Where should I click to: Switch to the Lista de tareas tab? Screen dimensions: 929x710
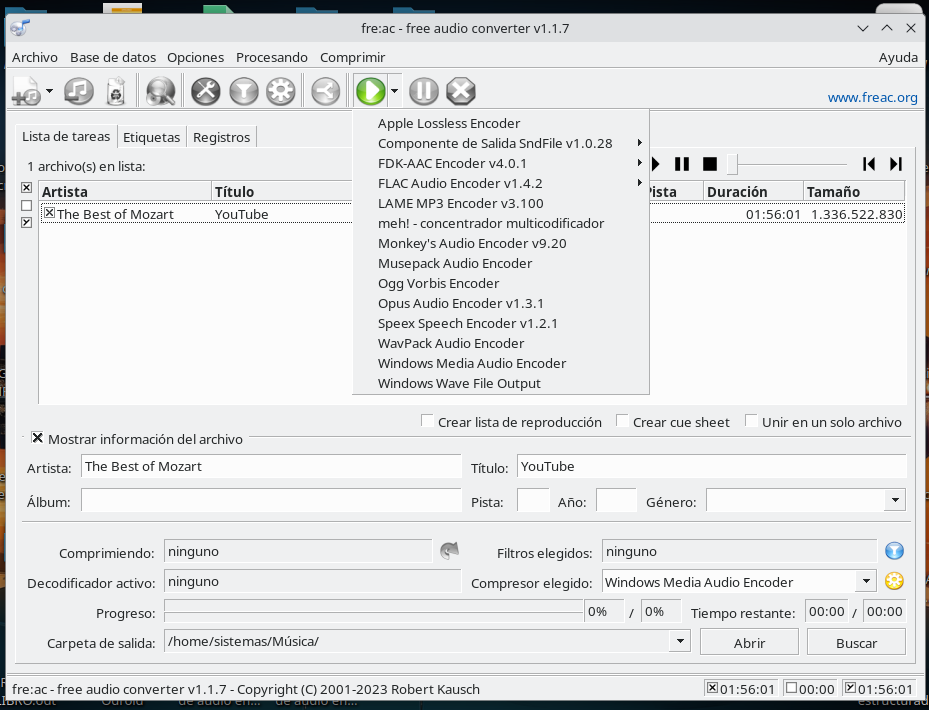pos(66,136)
